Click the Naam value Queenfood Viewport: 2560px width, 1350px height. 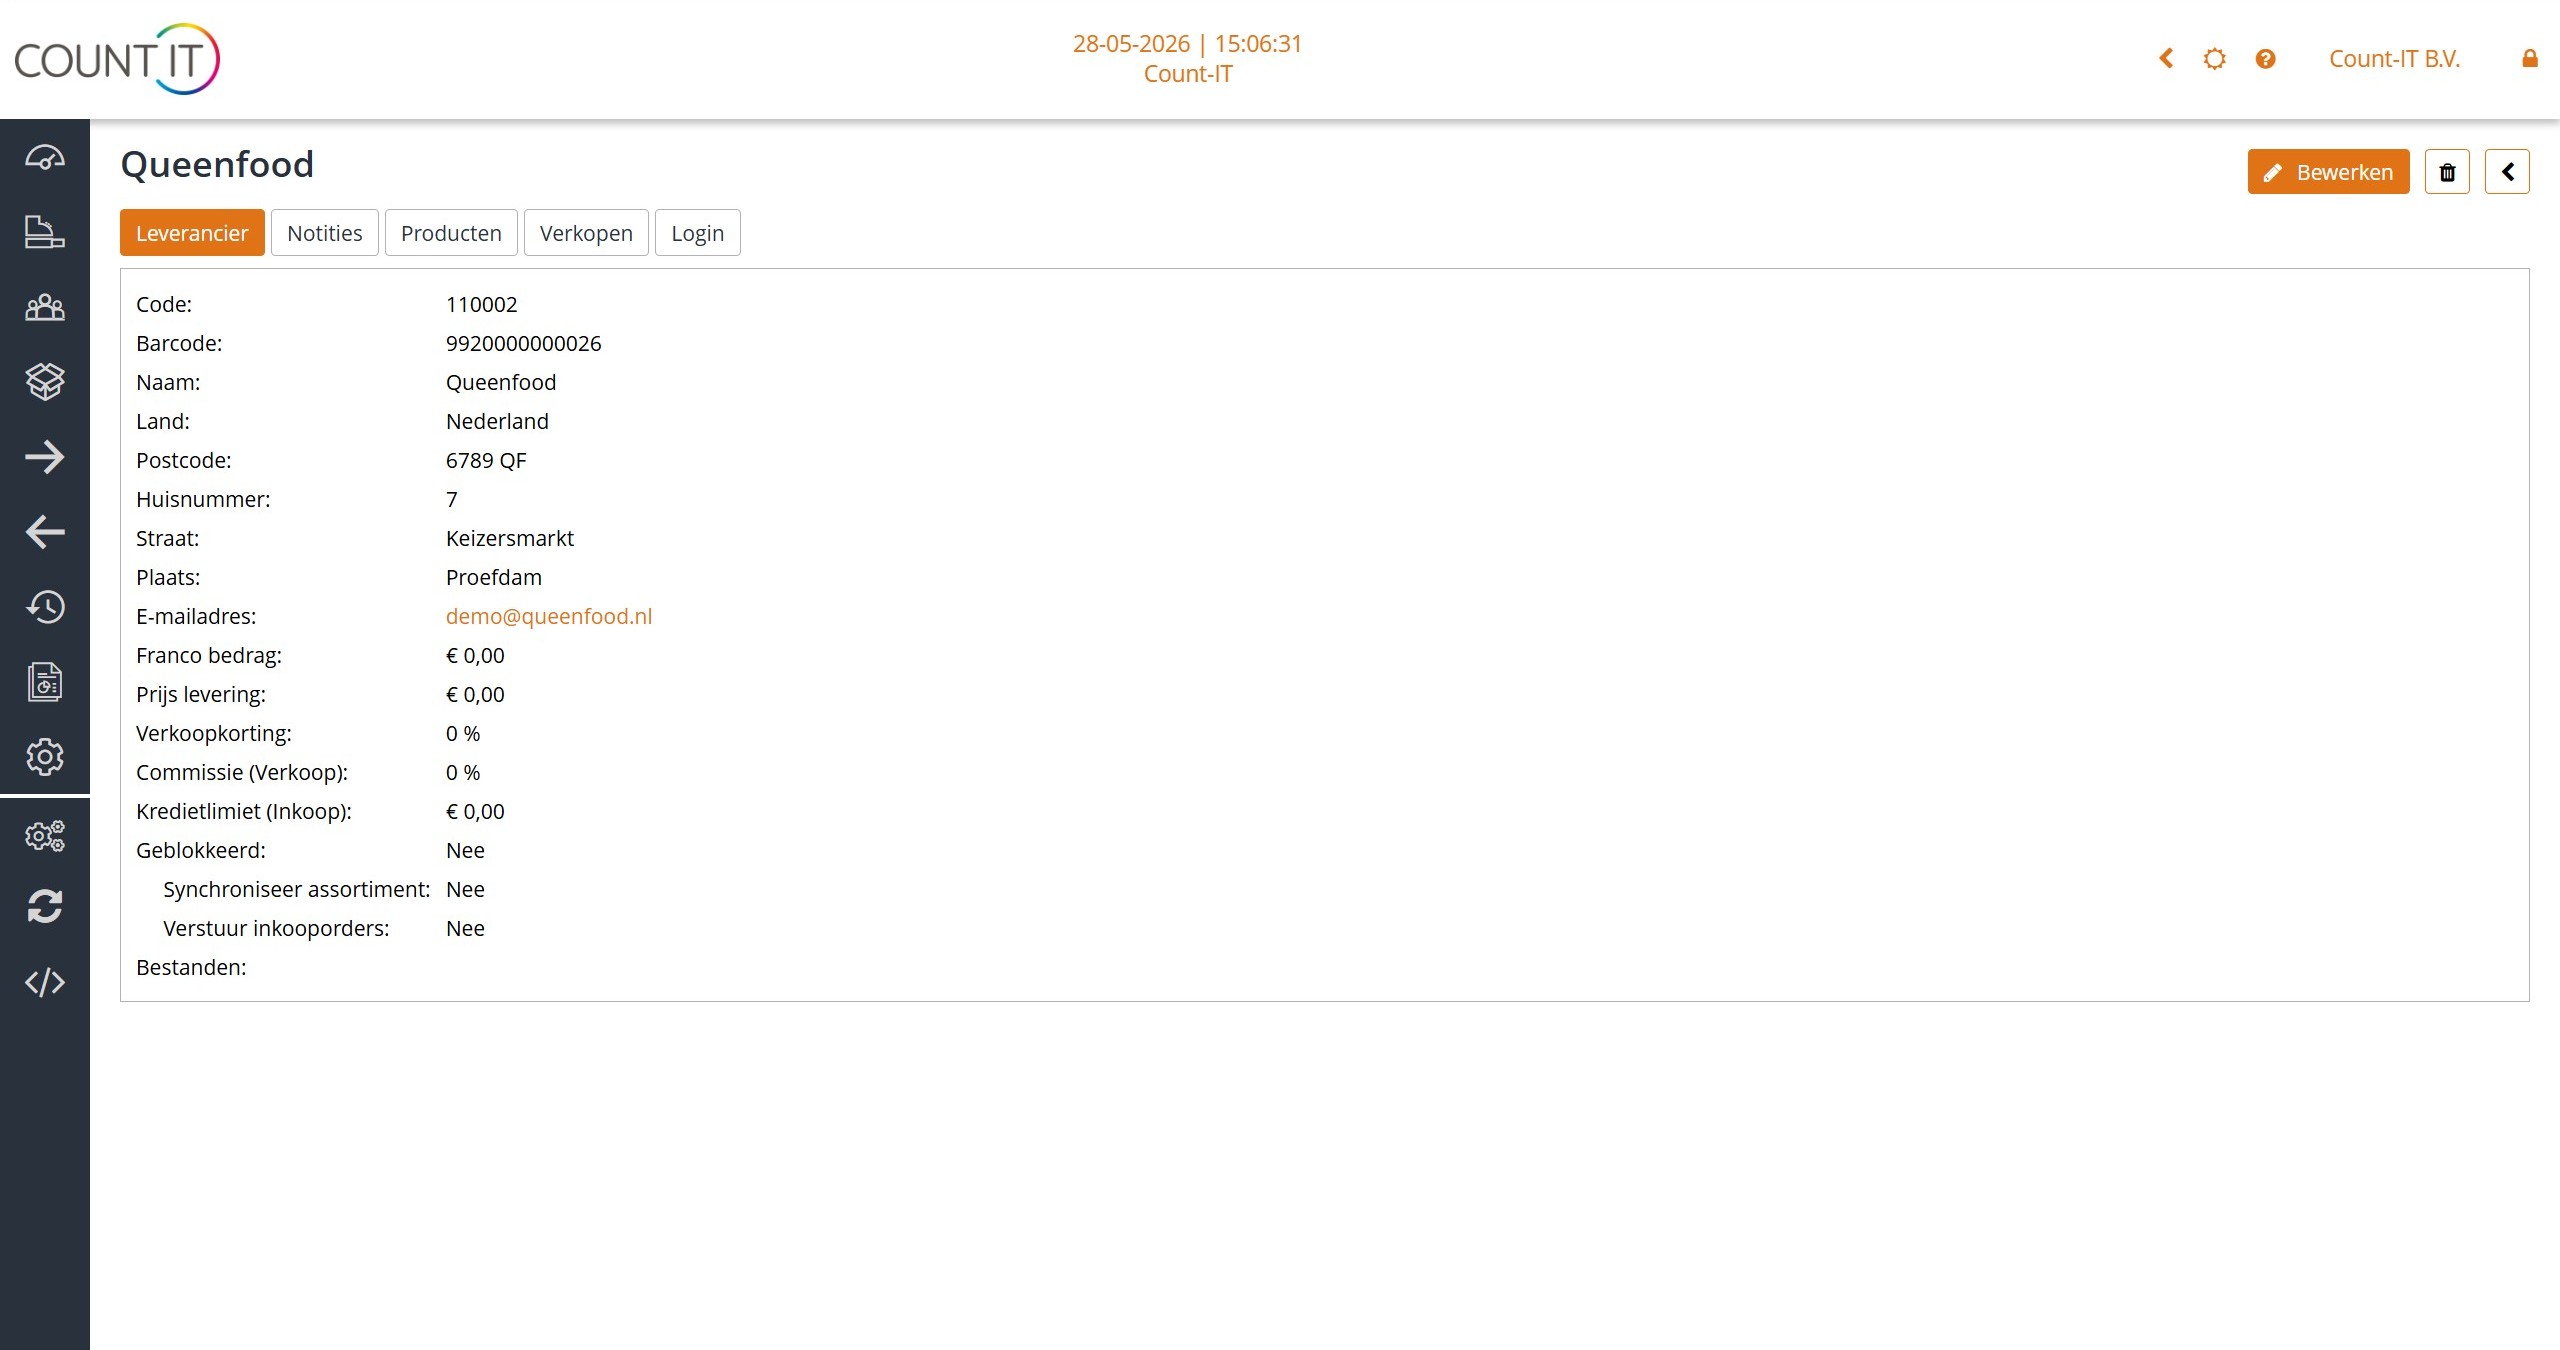[501, 382]
